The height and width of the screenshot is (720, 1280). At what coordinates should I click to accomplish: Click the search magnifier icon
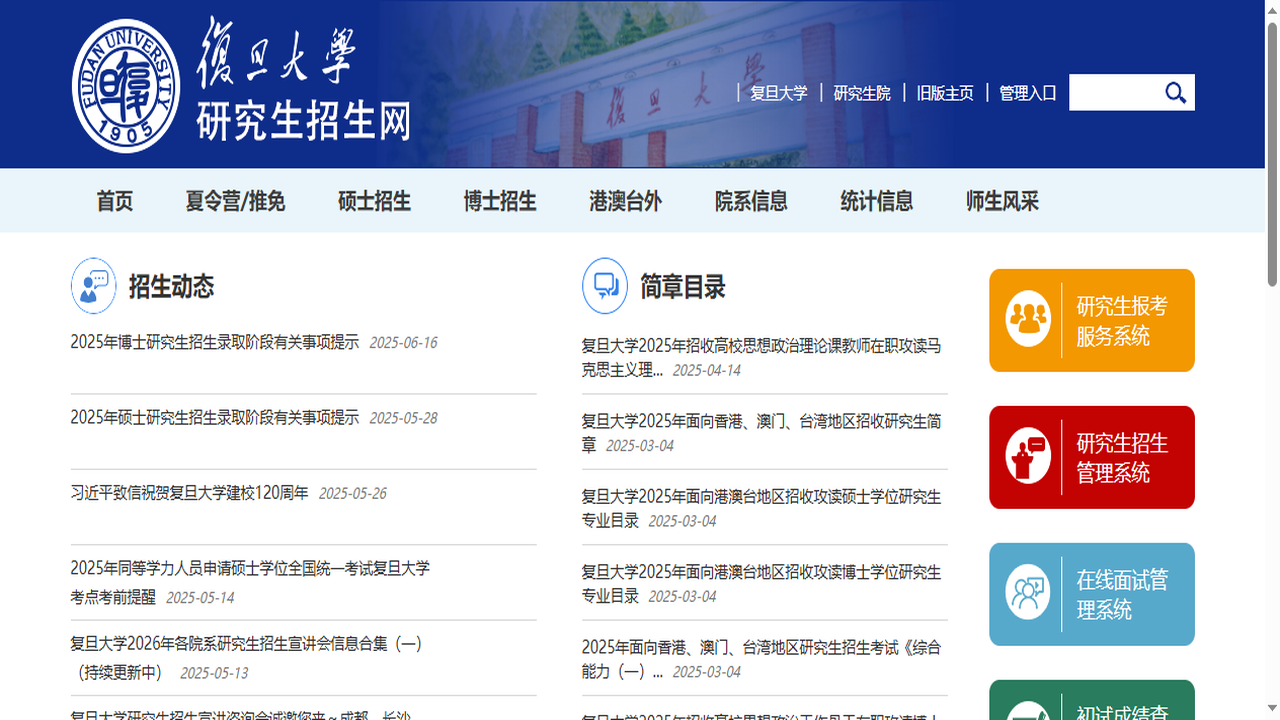pos(1175,92)
